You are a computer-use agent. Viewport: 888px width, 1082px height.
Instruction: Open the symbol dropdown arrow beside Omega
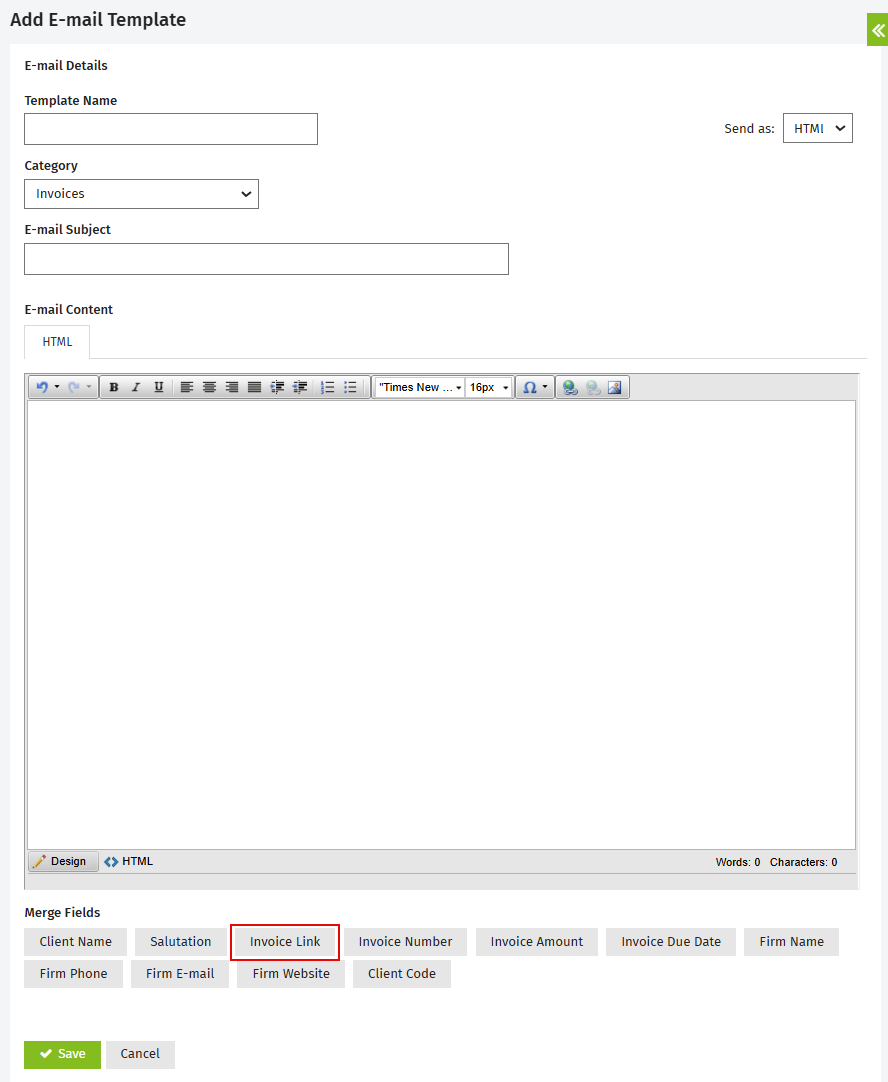pos(545,387)
